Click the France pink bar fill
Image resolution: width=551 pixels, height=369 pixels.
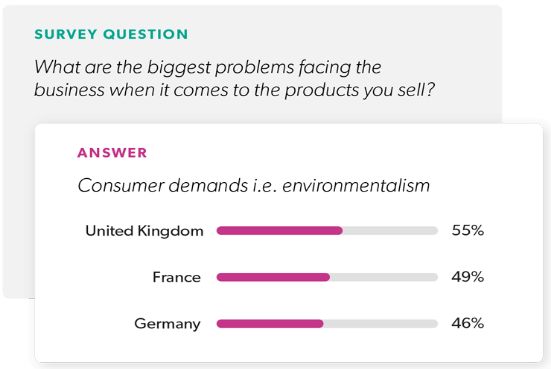(x=273, y=277)
